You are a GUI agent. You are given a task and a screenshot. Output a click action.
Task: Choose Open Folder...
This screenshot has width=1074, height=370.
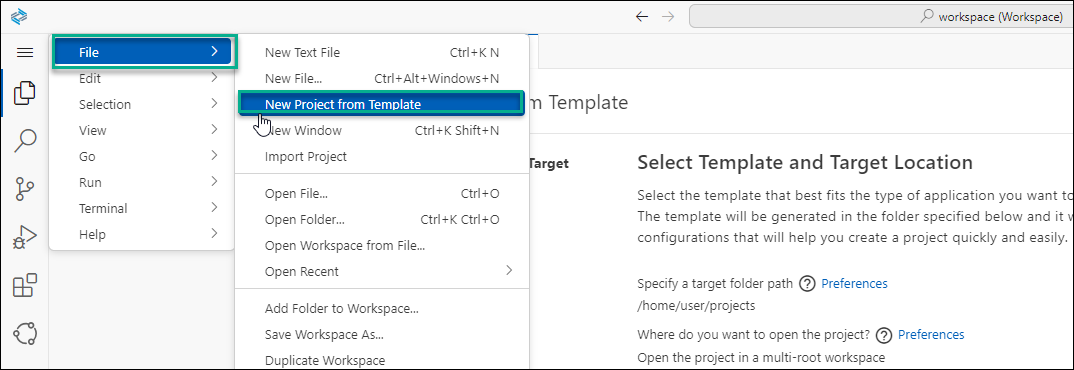tap(382, 219)
